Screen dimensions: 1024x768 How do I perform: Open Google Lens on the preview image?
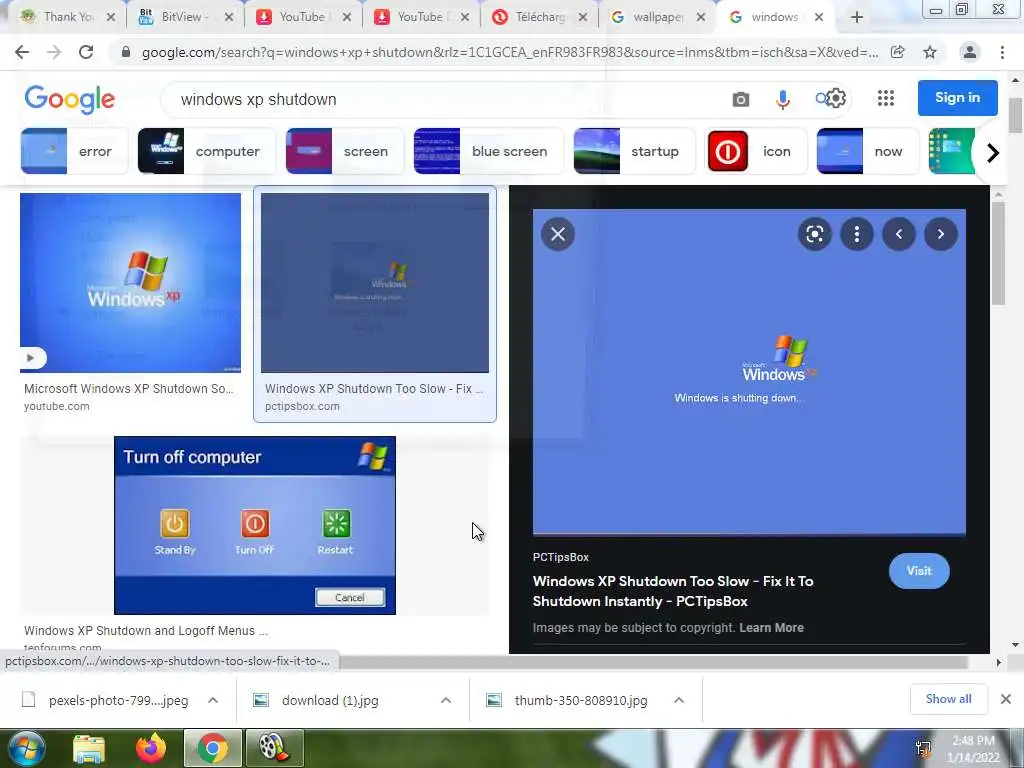[x=814, y=234]
